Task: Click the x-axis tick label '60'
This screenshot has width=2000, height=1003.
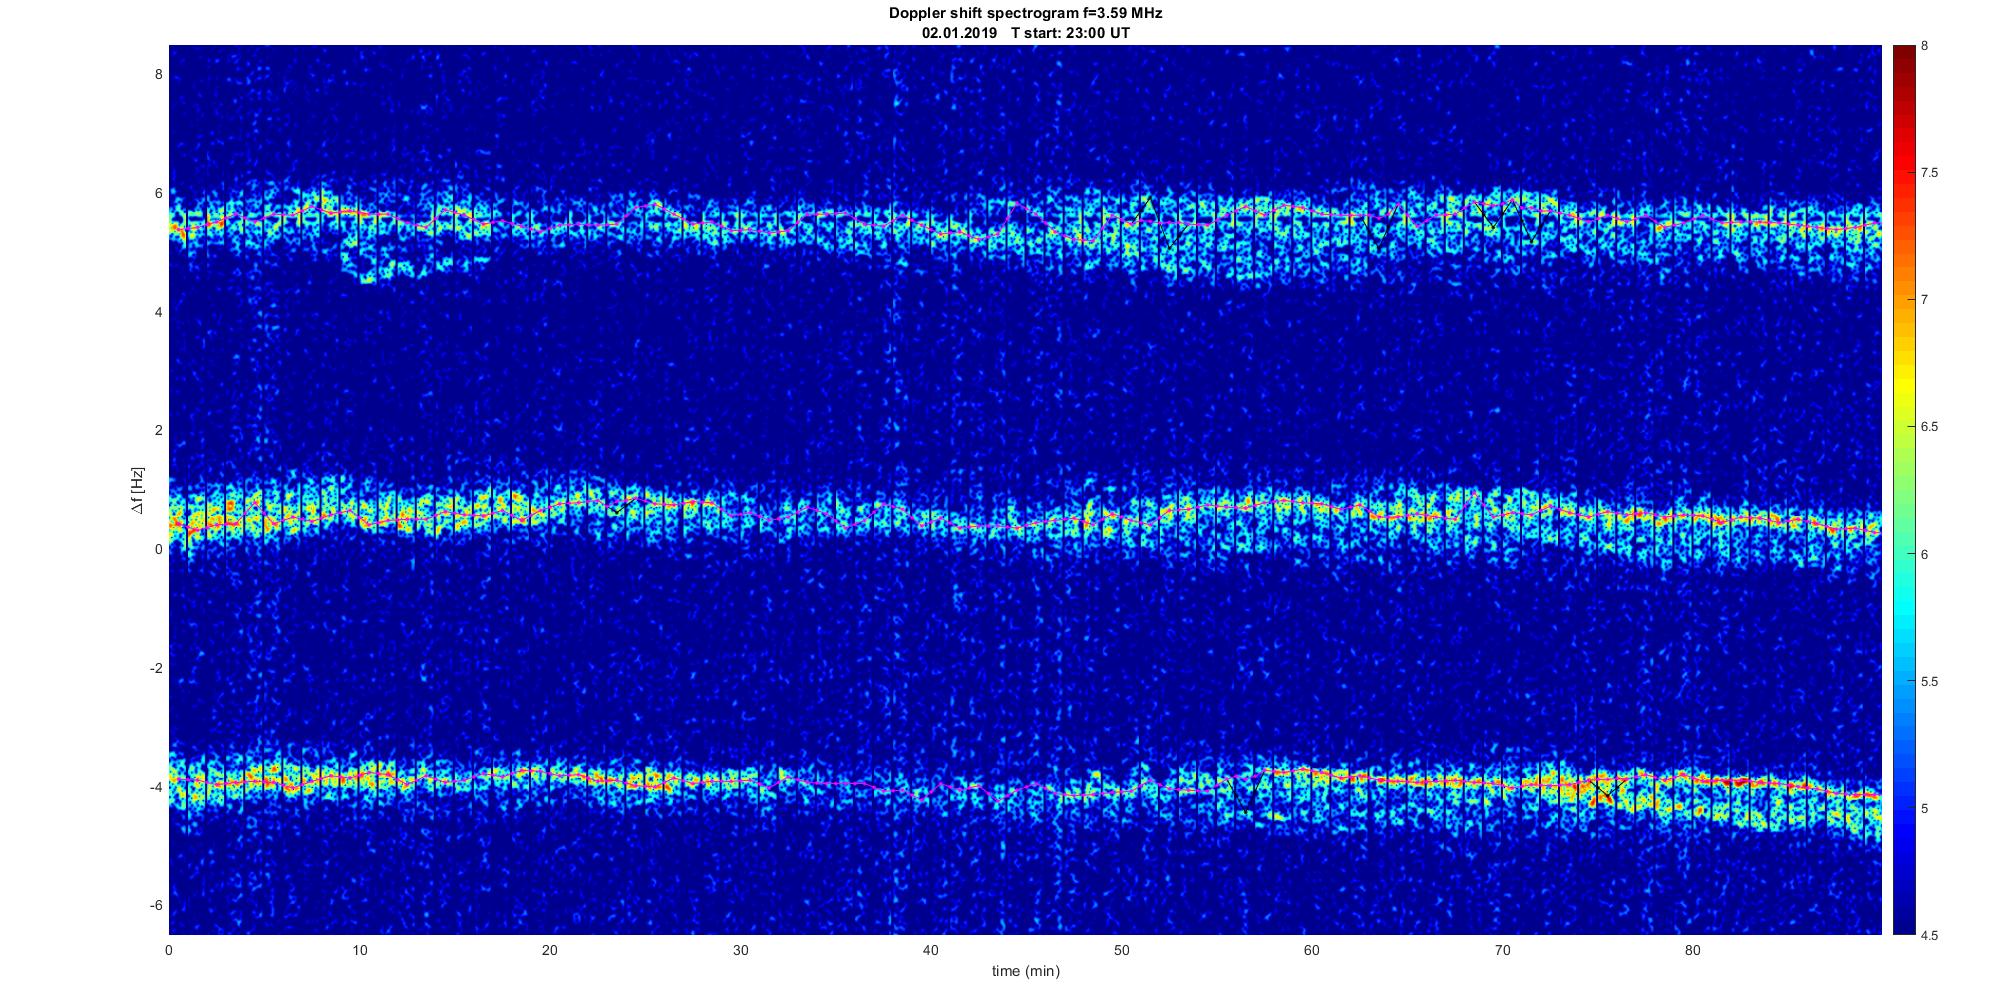Action: pyautogui.click(x=1311, y=950)
